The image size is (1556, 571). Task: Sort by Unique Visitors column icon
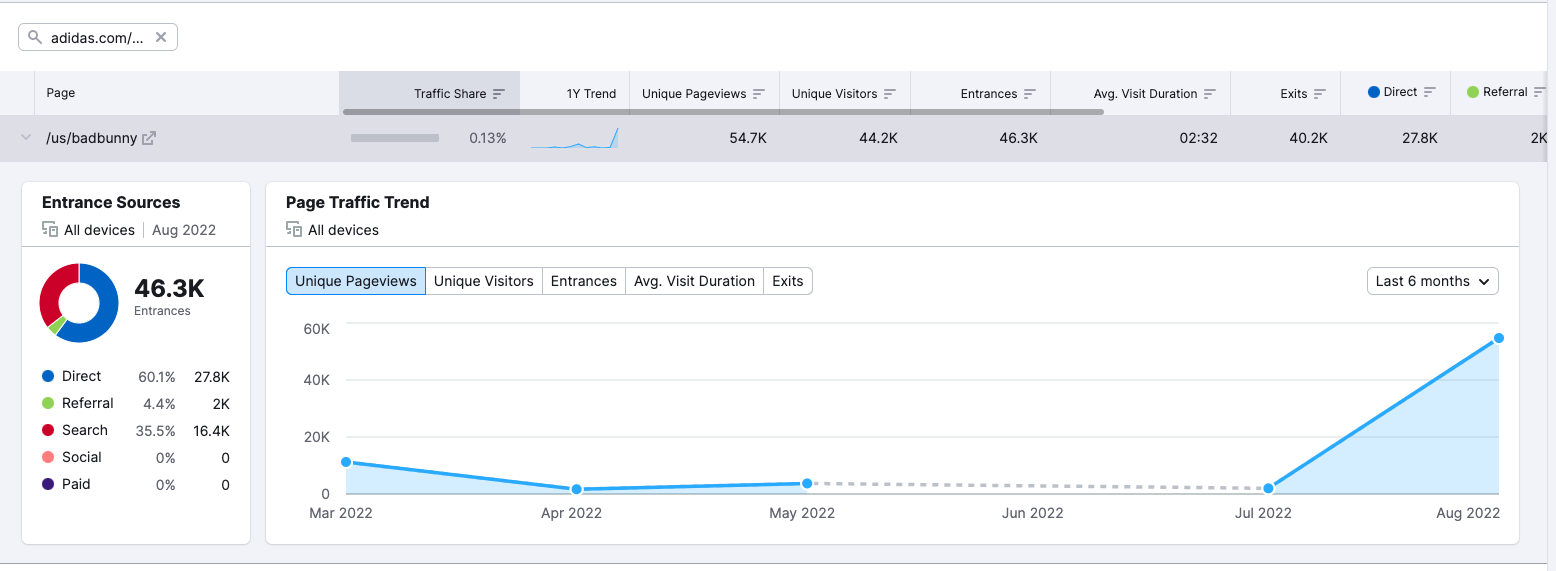pos(890,94)
